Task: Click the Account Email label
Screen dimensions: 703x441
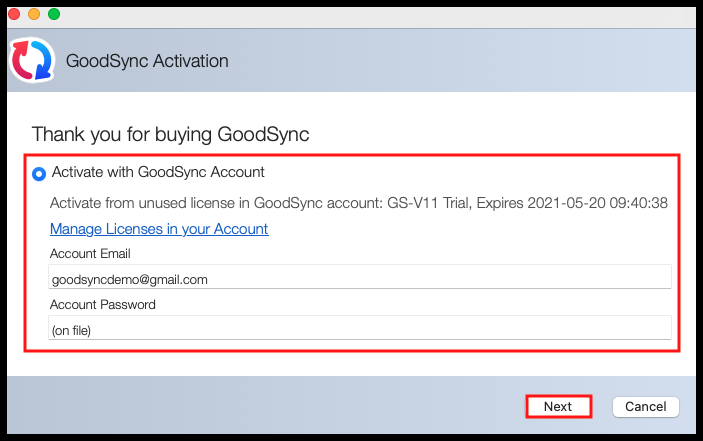Action: 90,254
